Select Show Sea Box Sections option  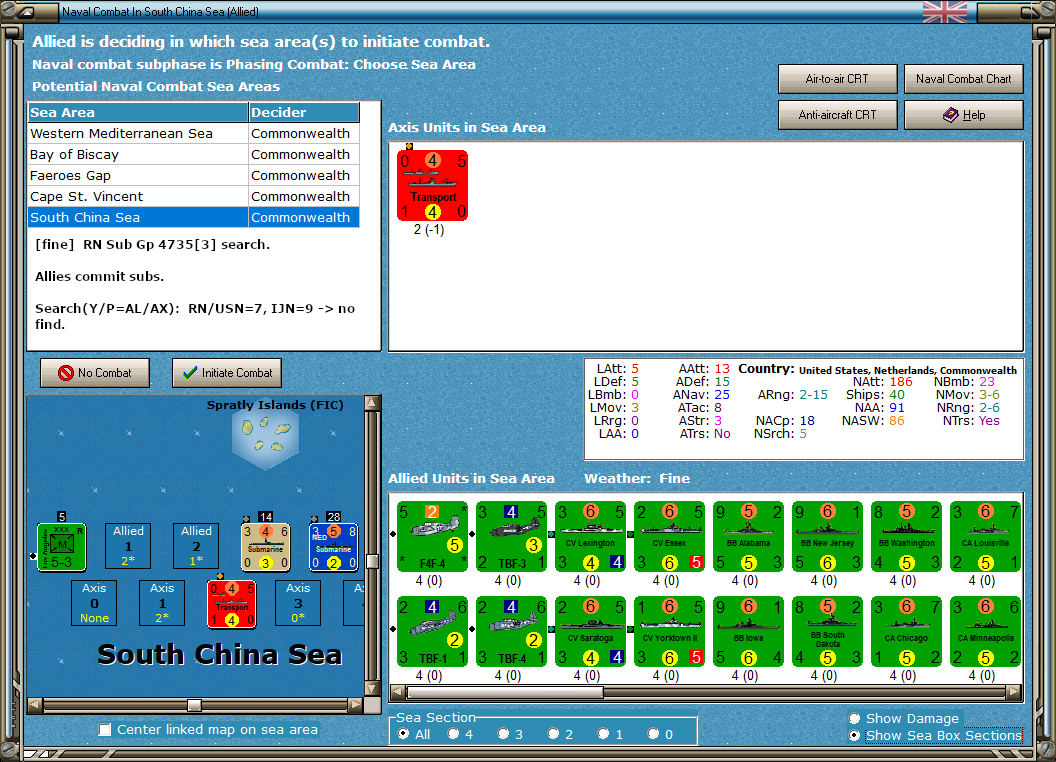pyautogui.click(x=855, y=736)
